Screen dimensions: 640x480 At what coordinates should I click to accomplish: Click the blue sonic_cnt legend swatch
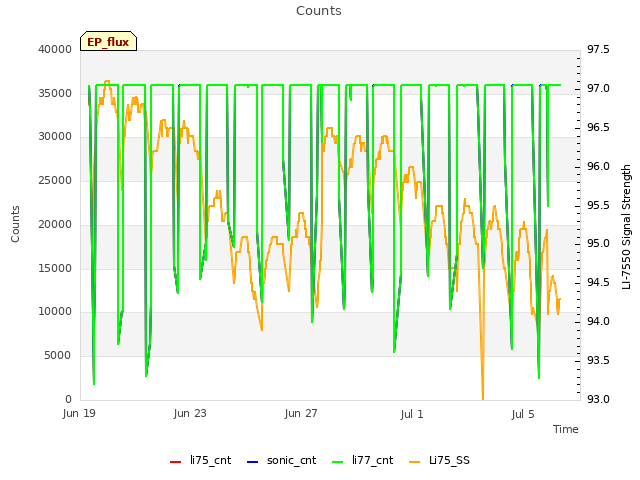point(253,462)
